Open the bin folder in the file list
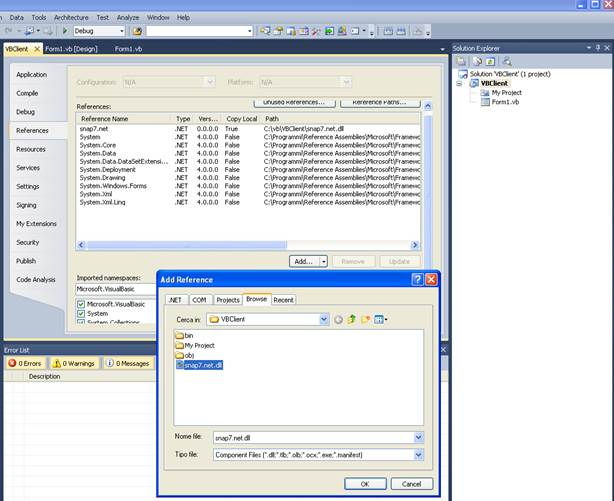 pyautogui.click(x=184, y=336)
